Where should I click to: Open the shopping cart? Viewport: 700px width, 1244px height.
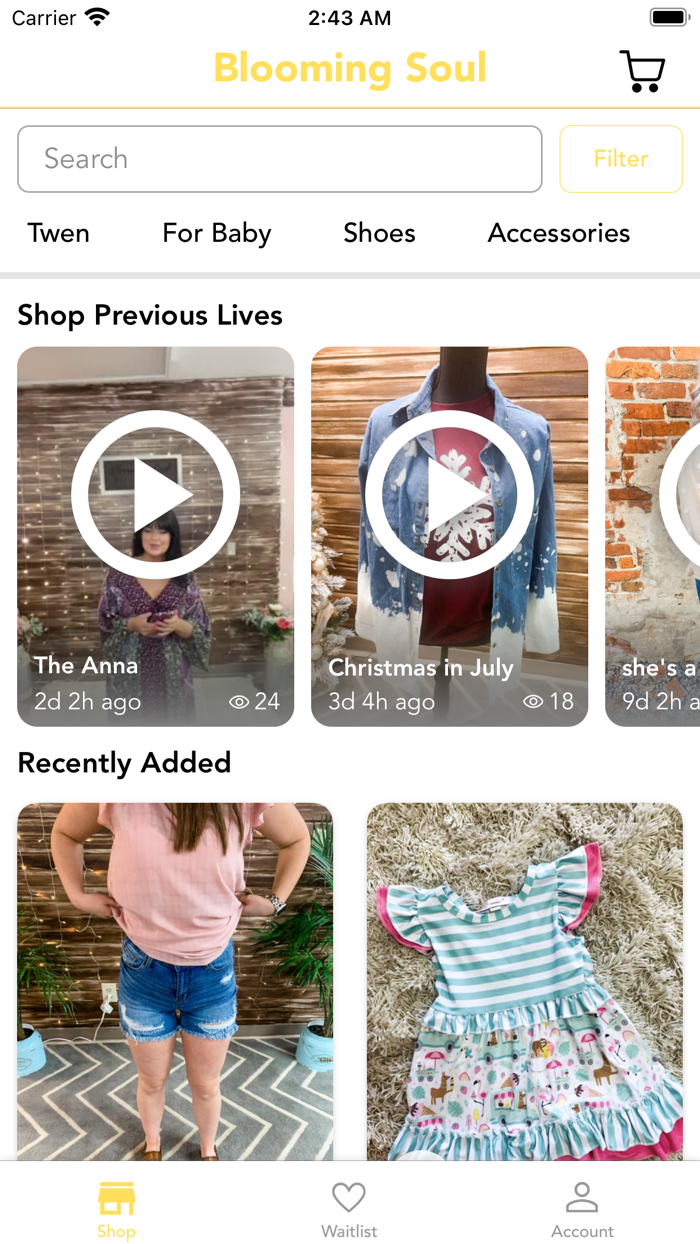642,71
